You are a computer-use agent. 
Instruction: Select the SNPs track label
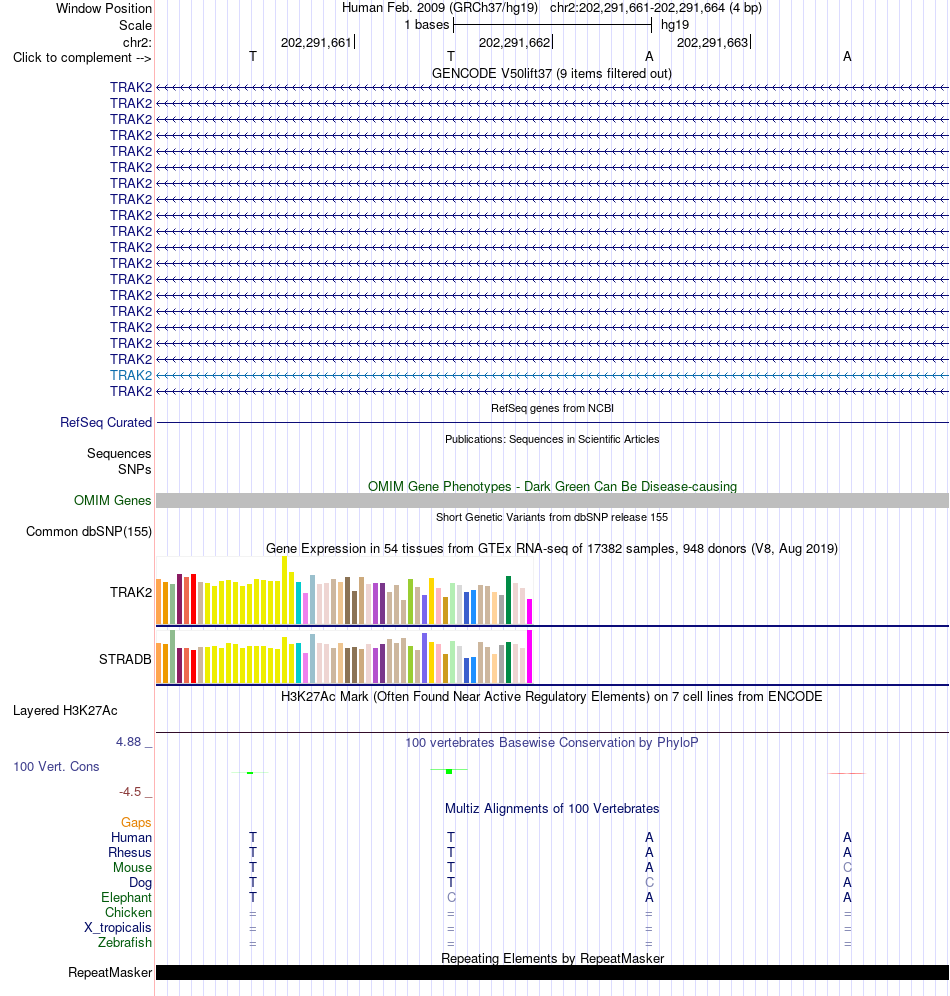tap(135, 469)
